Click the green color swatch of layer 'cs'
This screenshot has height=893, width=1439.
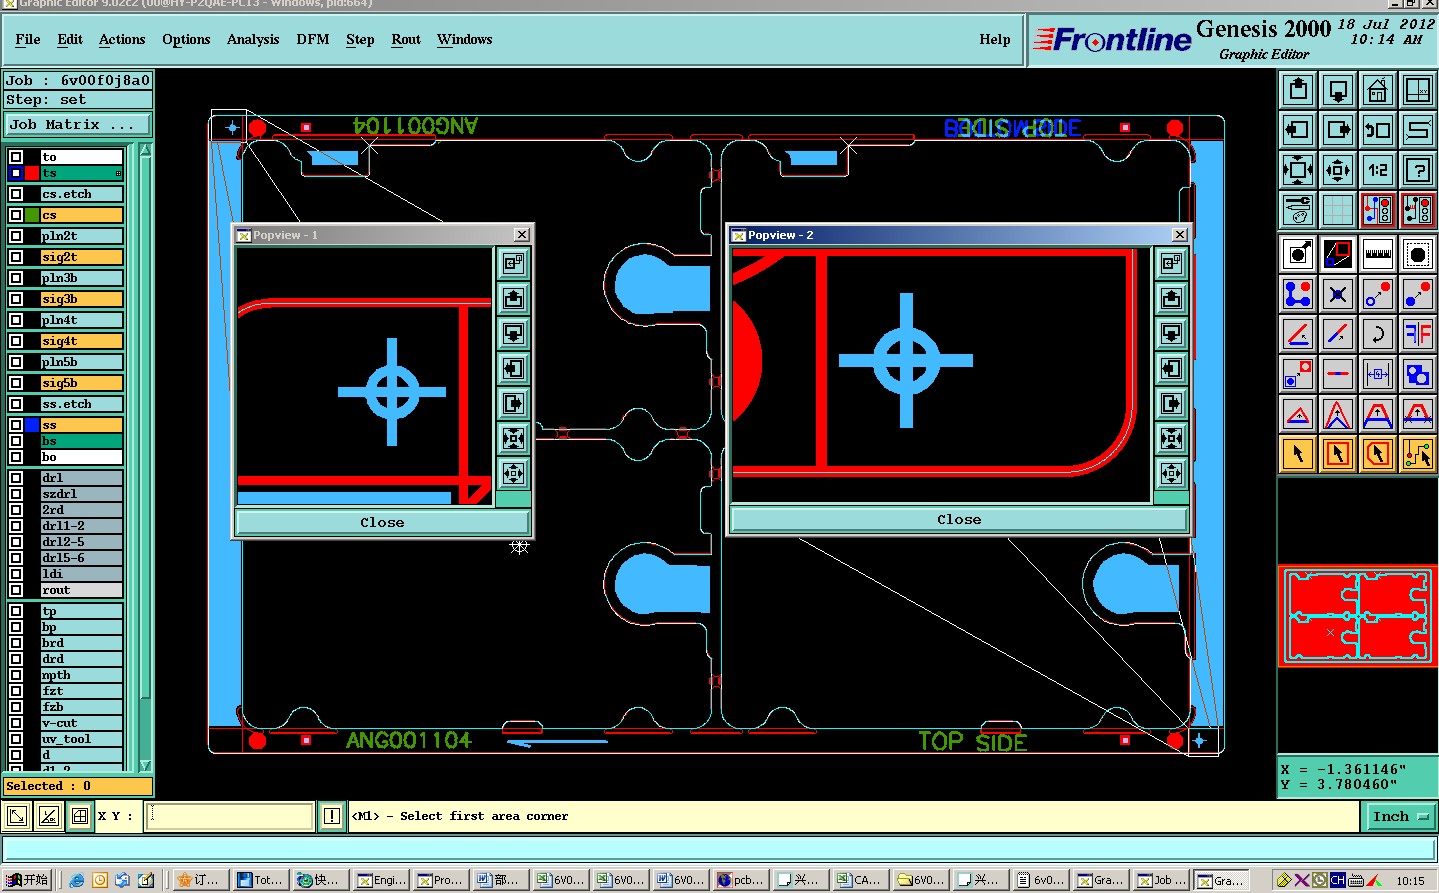32,215
